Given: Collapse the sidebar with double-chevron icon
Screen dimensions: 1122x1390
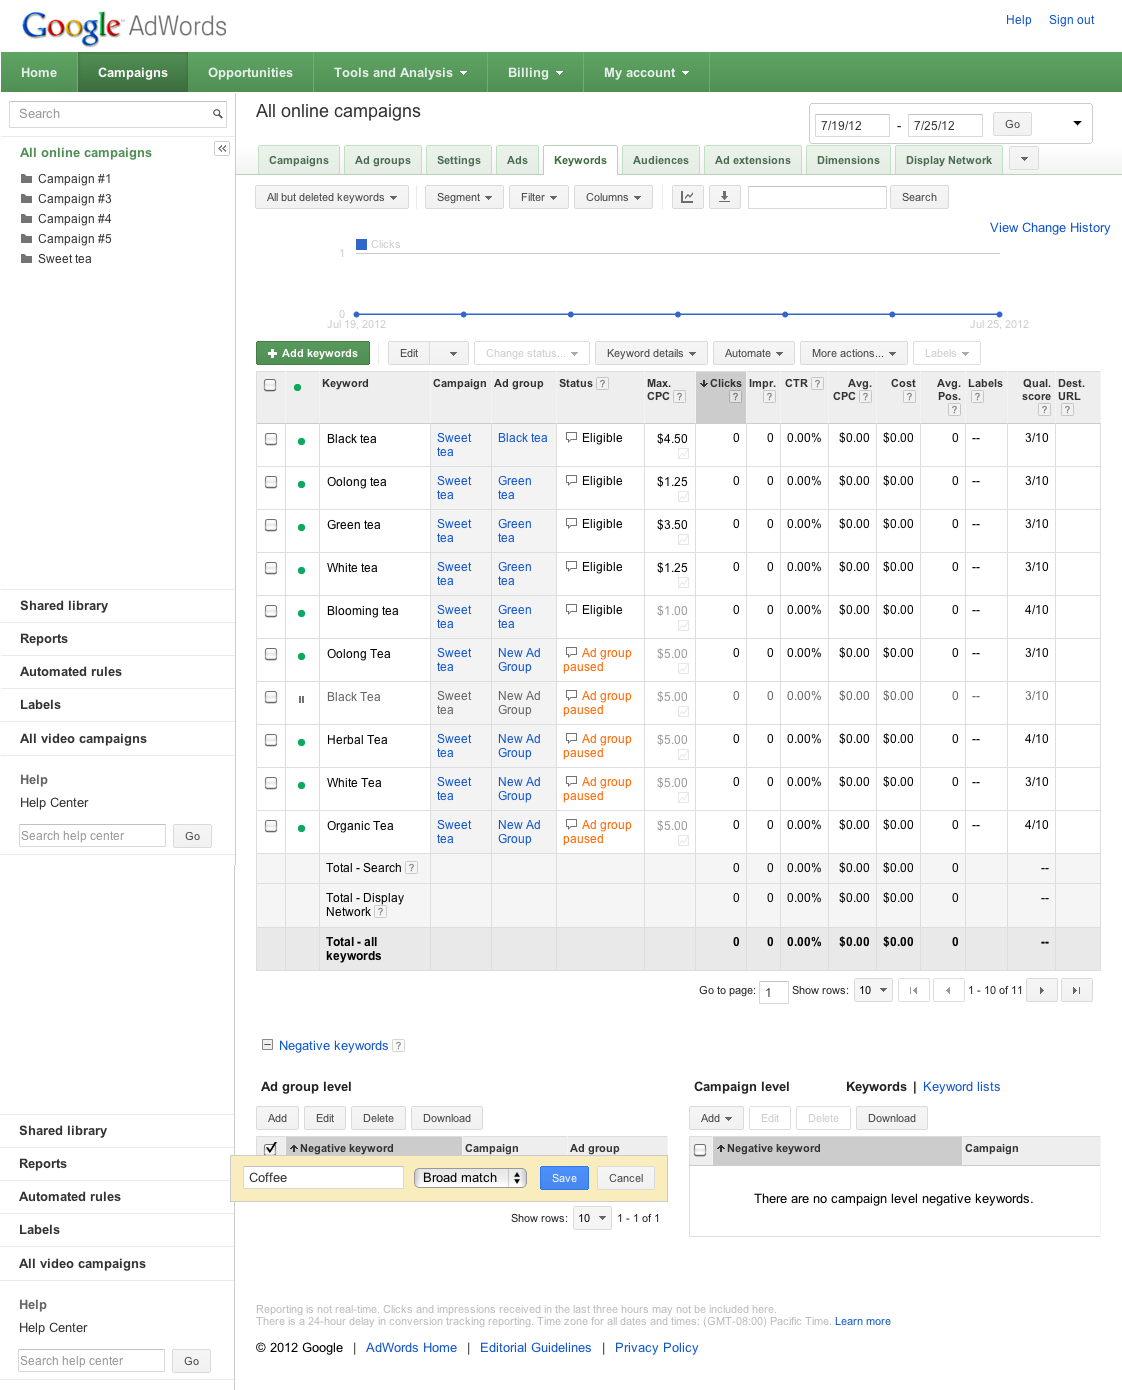Looking at the screenshot, I should click(x=222, y=149).
